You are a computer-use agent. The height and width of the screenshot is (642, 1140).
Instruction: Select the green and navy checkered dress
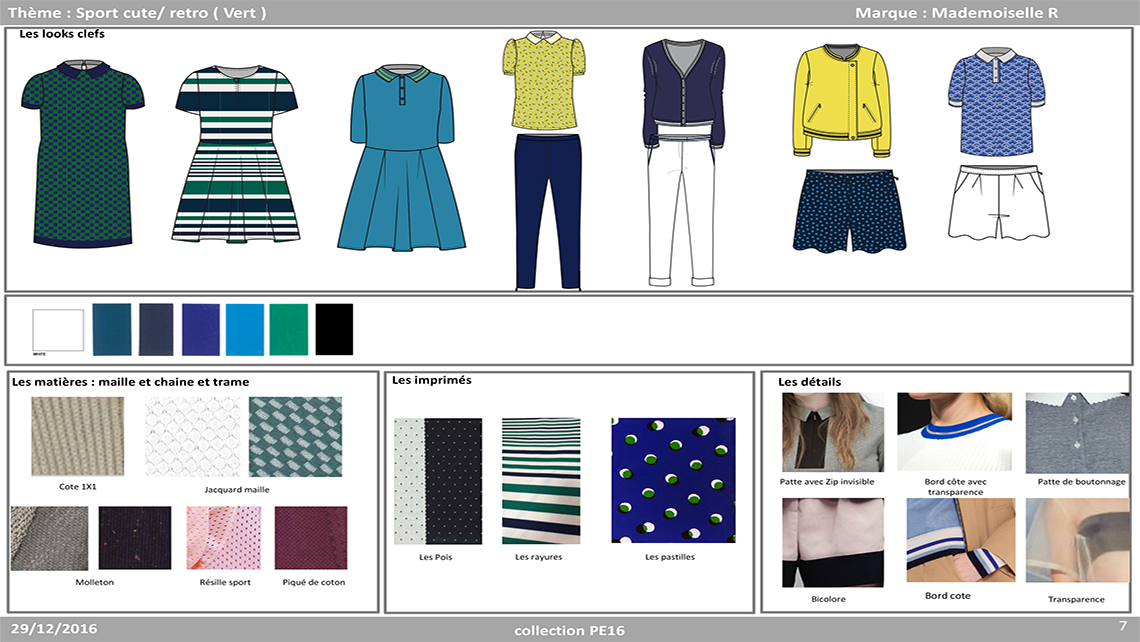[x=82, y=154]
